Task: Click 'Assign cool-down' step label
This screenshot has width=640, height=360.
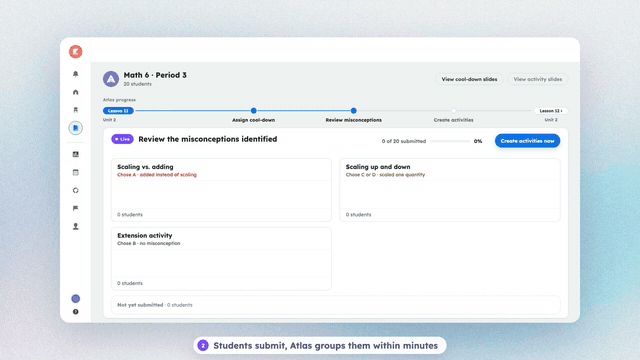Action: (253, 120)
